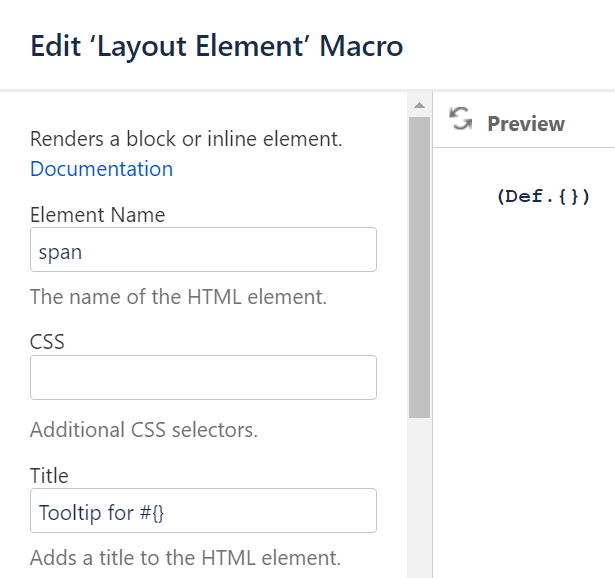Click the 'Title' field label
The width and height of the screenshot is (615, 578).
pos(49,475)
